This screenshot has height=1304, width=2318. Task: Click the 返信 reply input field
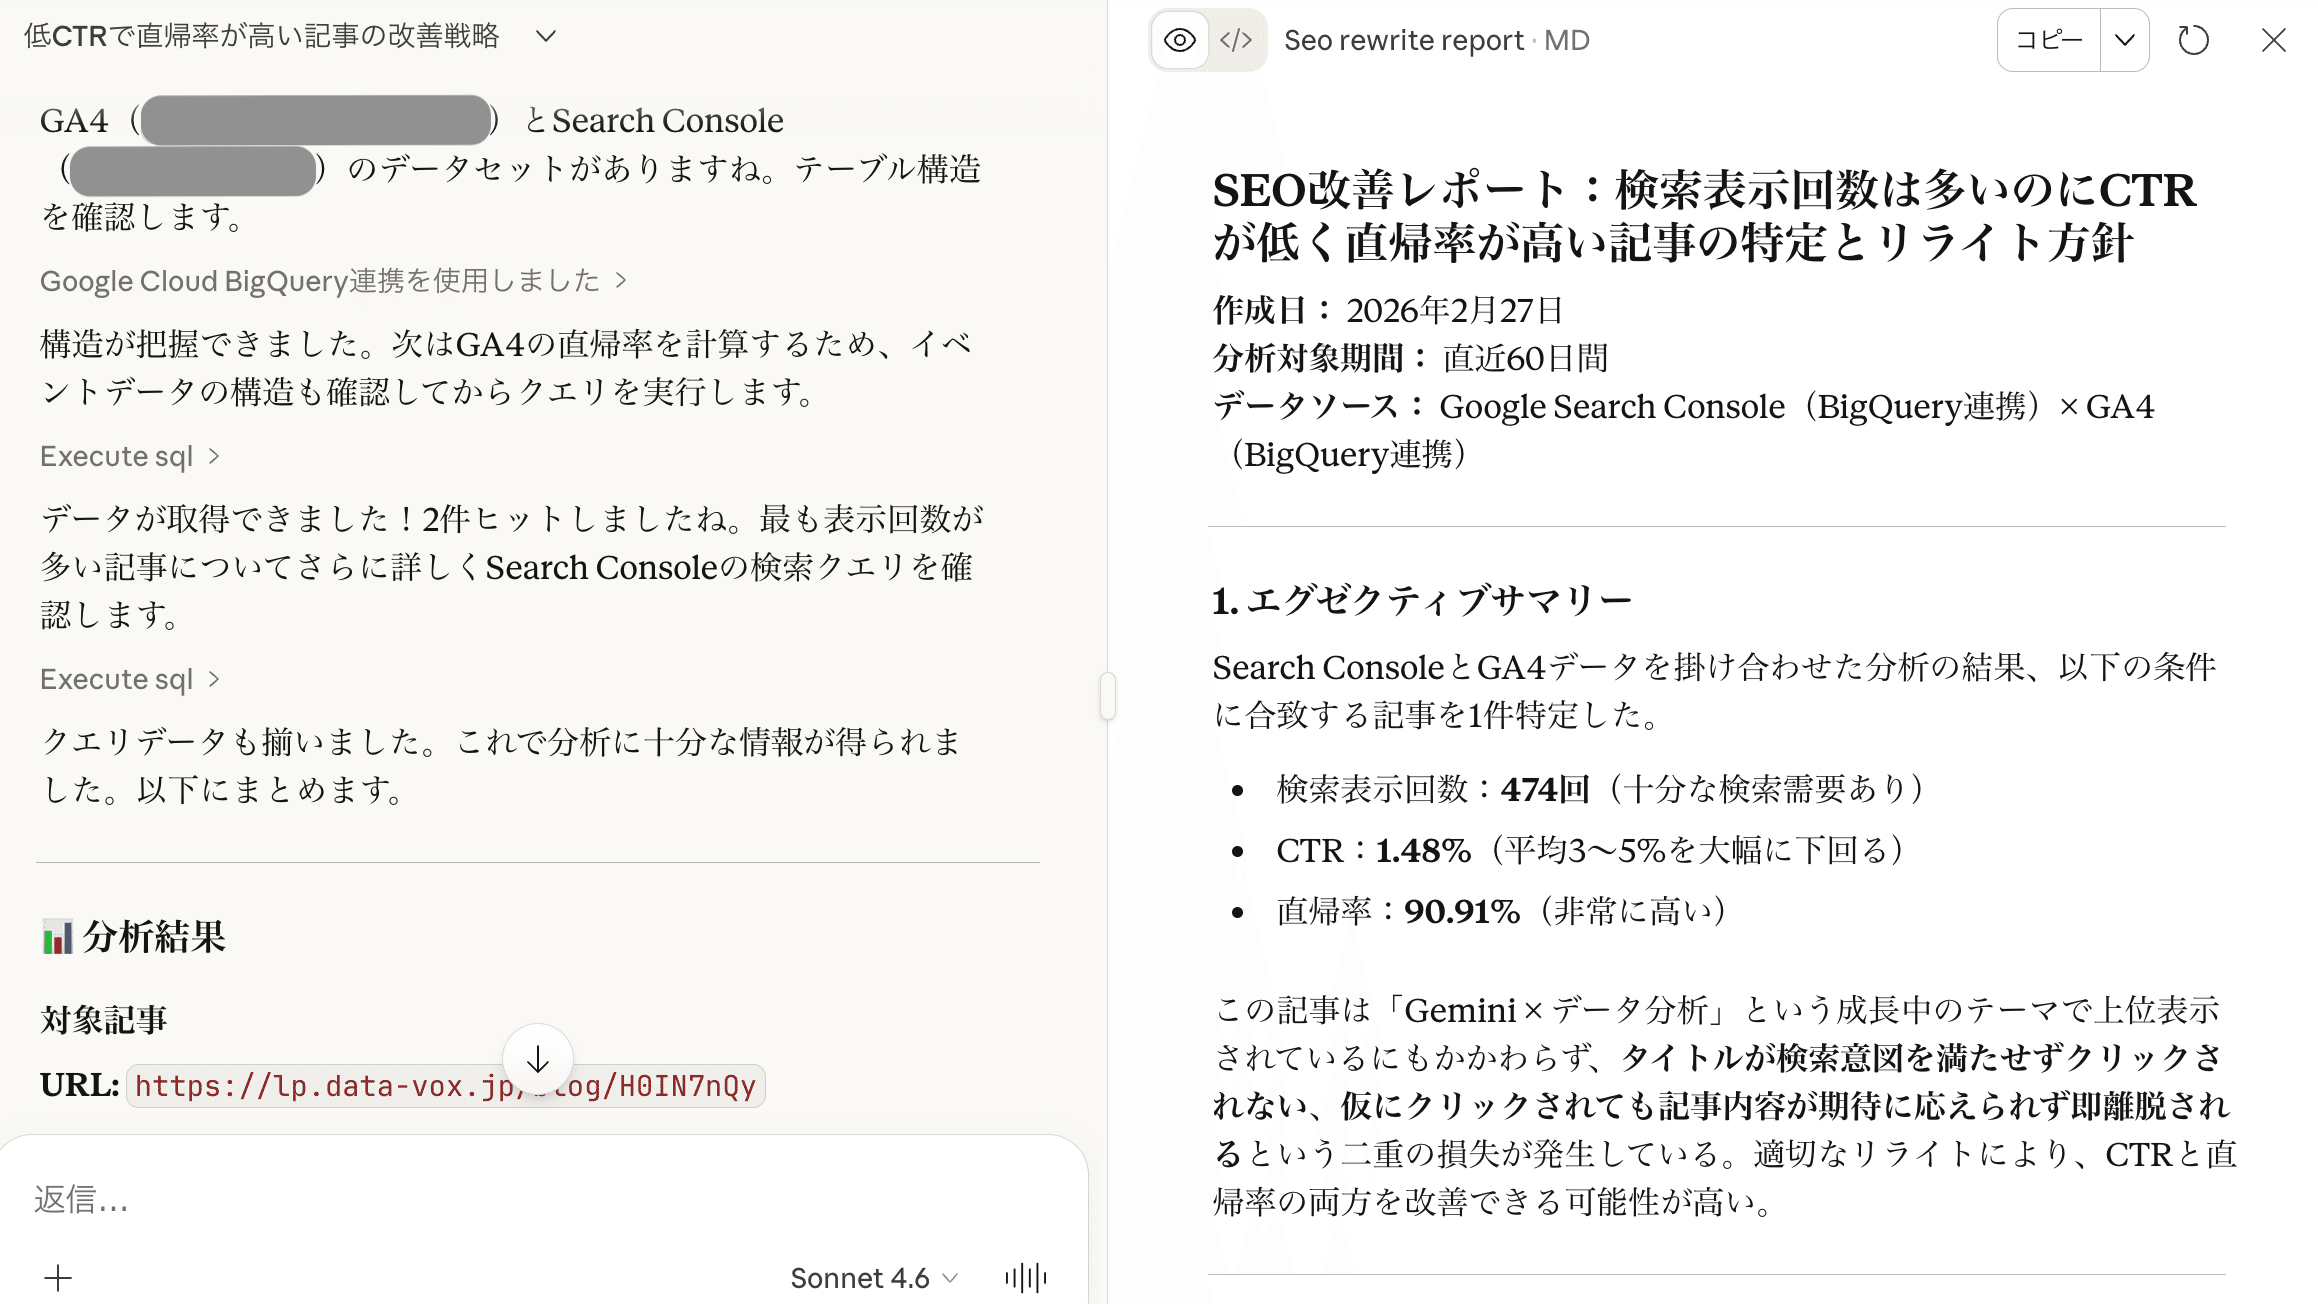point(540,1199)
